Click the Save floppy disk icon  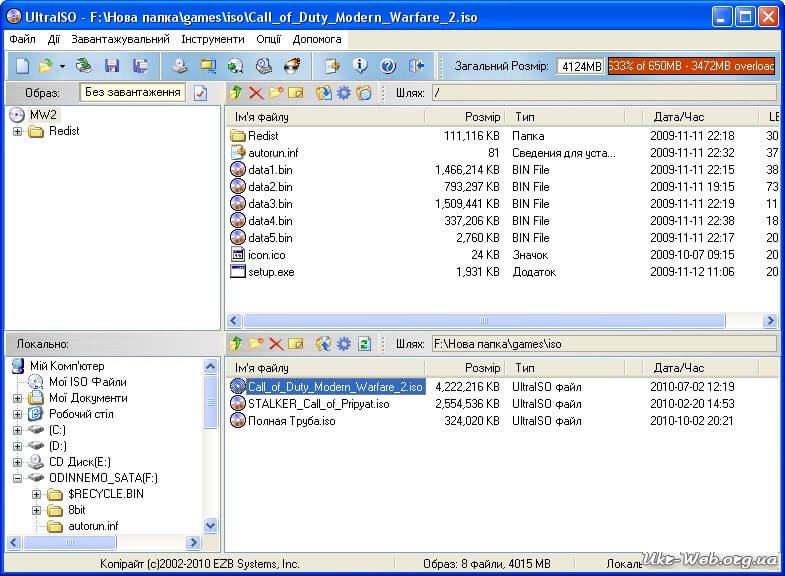point(112,66)
